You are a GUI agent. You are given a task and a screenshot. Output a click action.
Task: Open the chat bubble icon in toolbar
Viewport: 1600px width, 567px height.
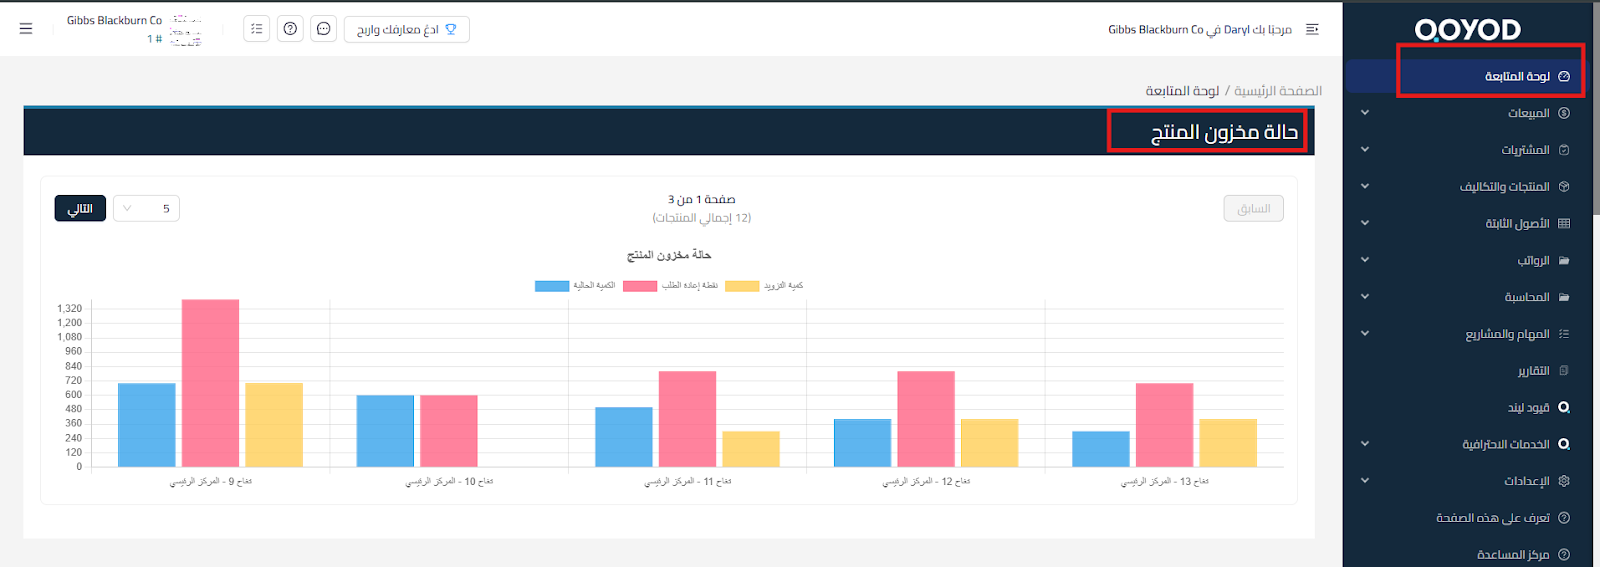pyautogui.click(x=323, y=29)
